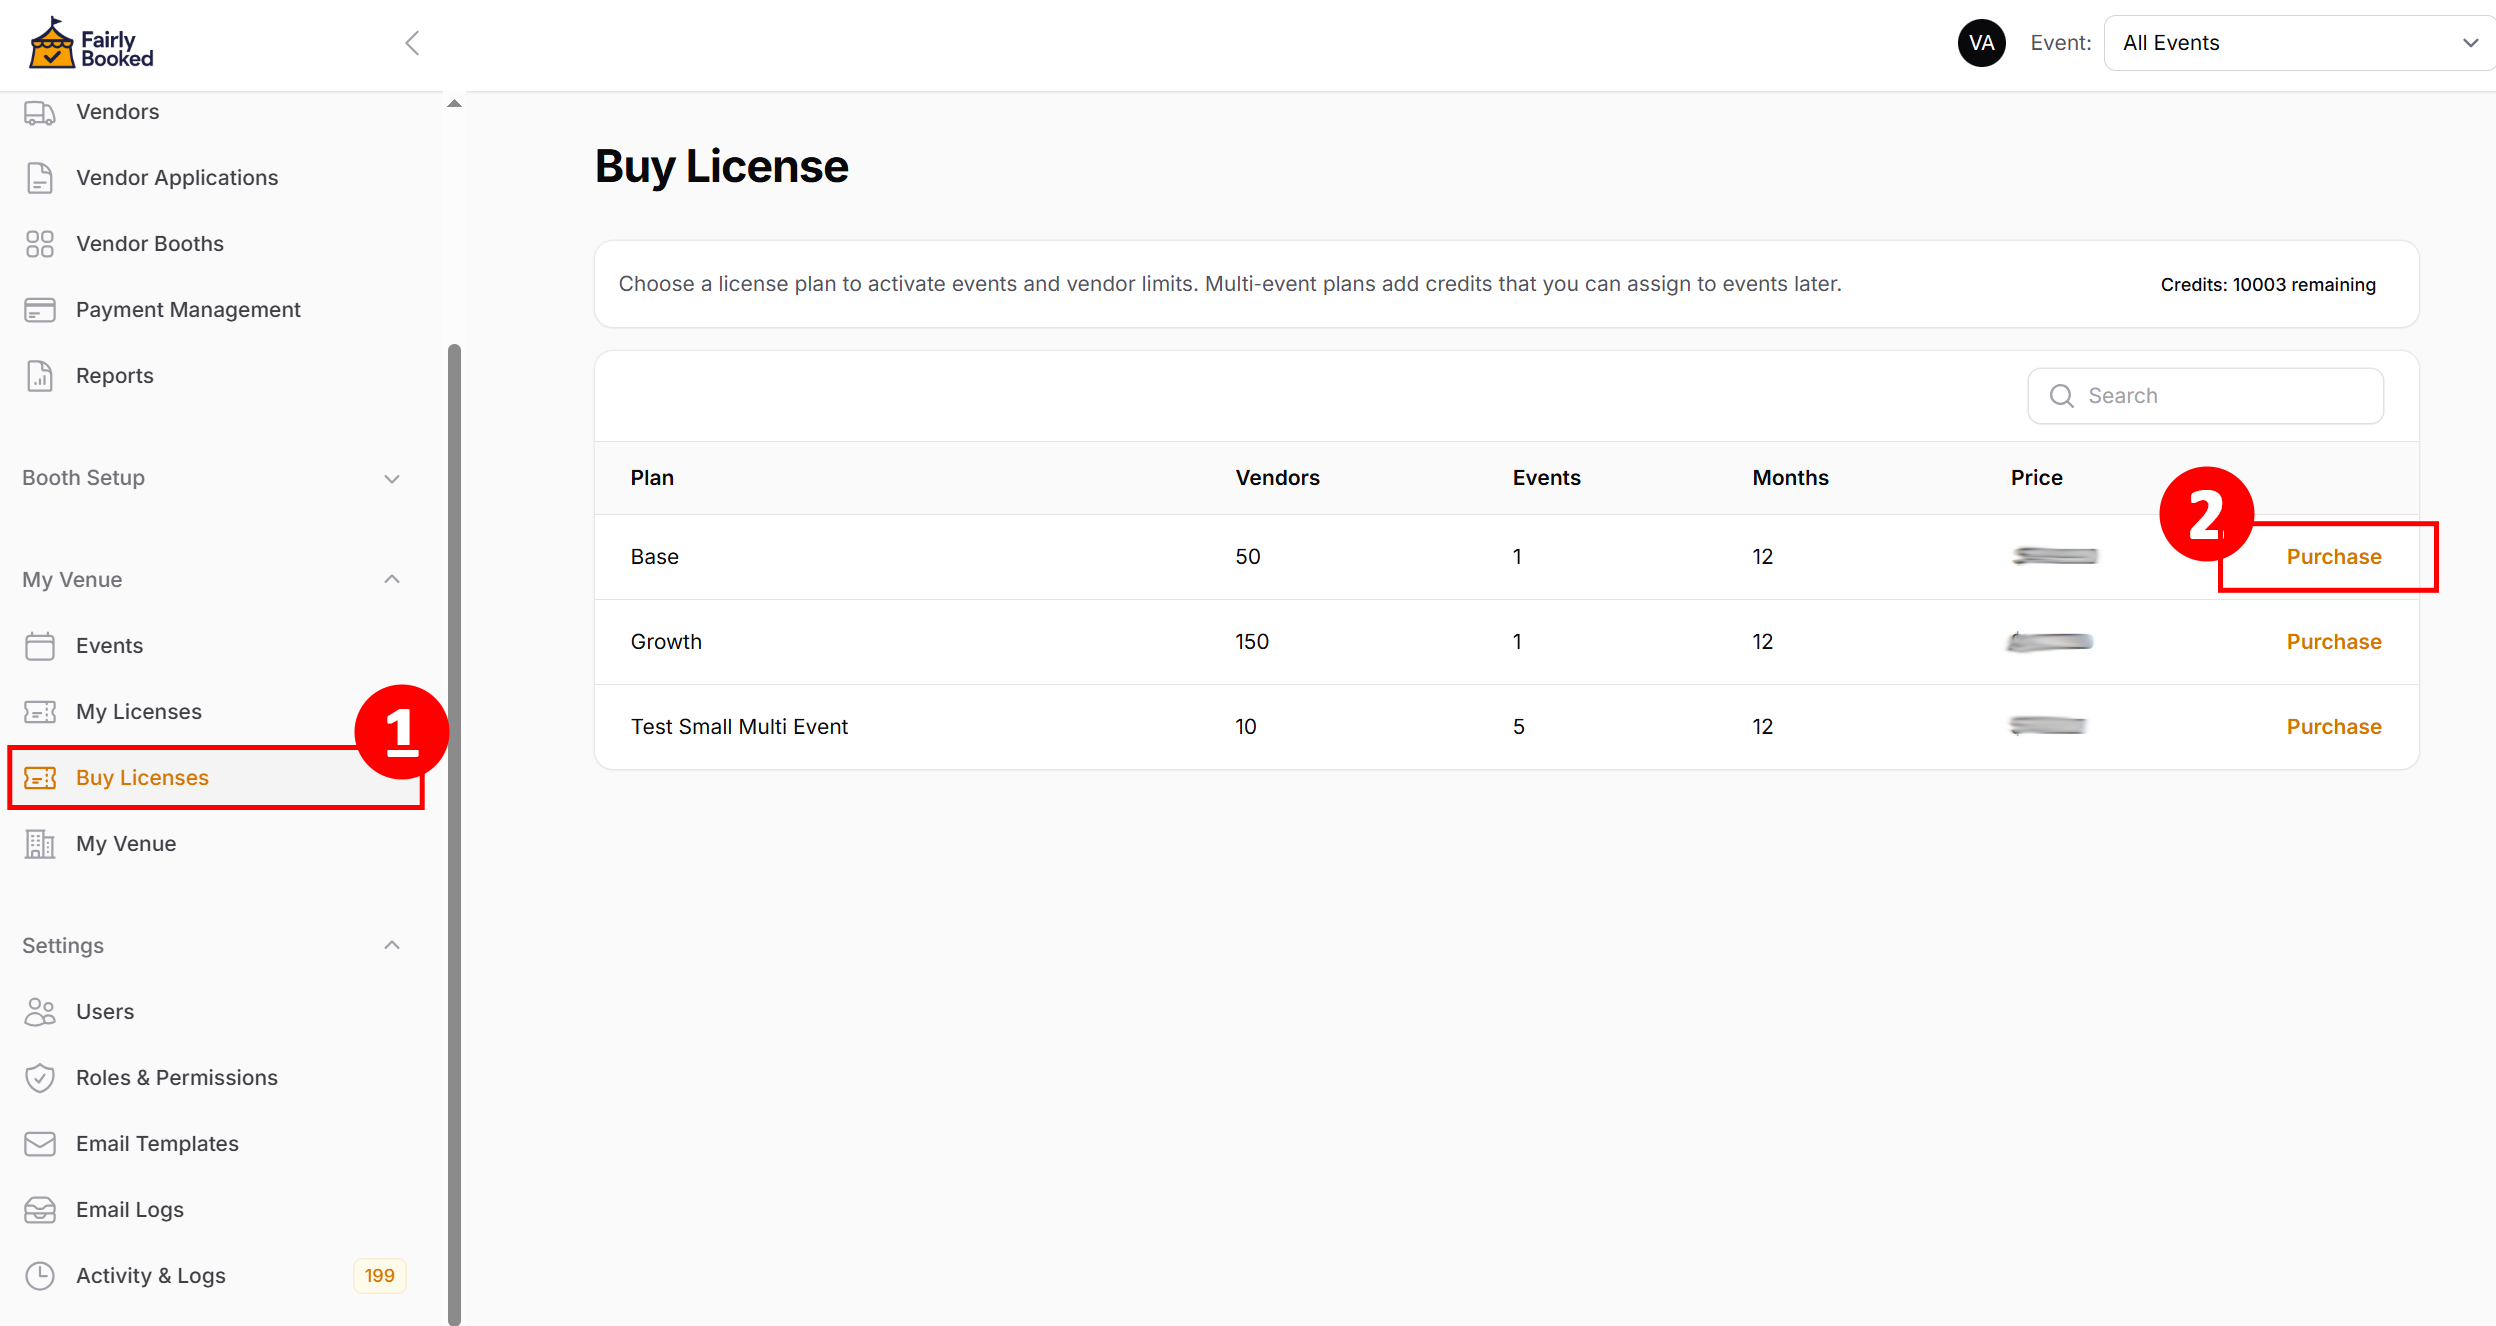This screenshot has height=1326, width=2496.
Task: Open Roles & Permissions shield icon
Action: coord(40,1078)
